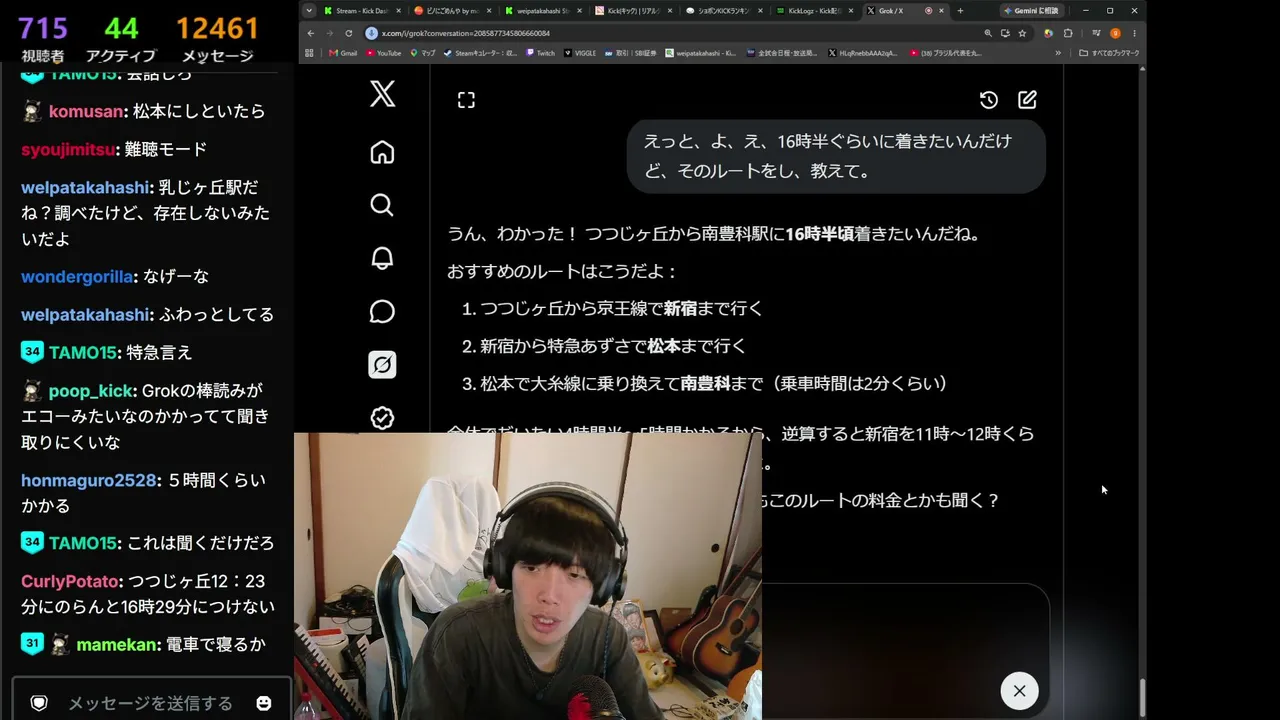The width and height of the screenshot is (1280, 720).
Task: Open すべてのブックマーク folder
Action: pyautogui.click(x=1109, y=53)
